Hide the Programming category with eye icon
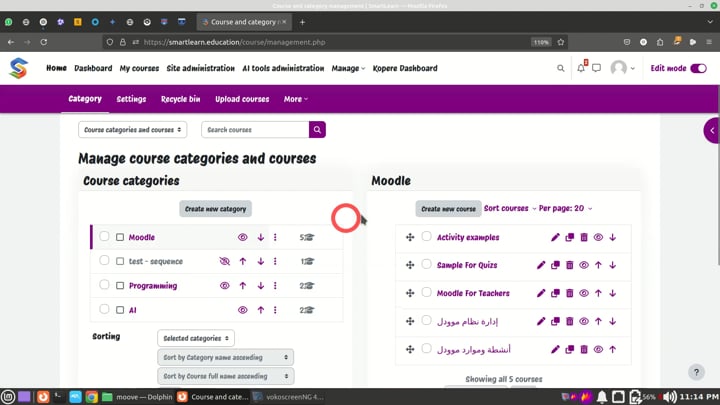Image resolution: width=720 pixels, height=405 pixels. pos(225,286)
